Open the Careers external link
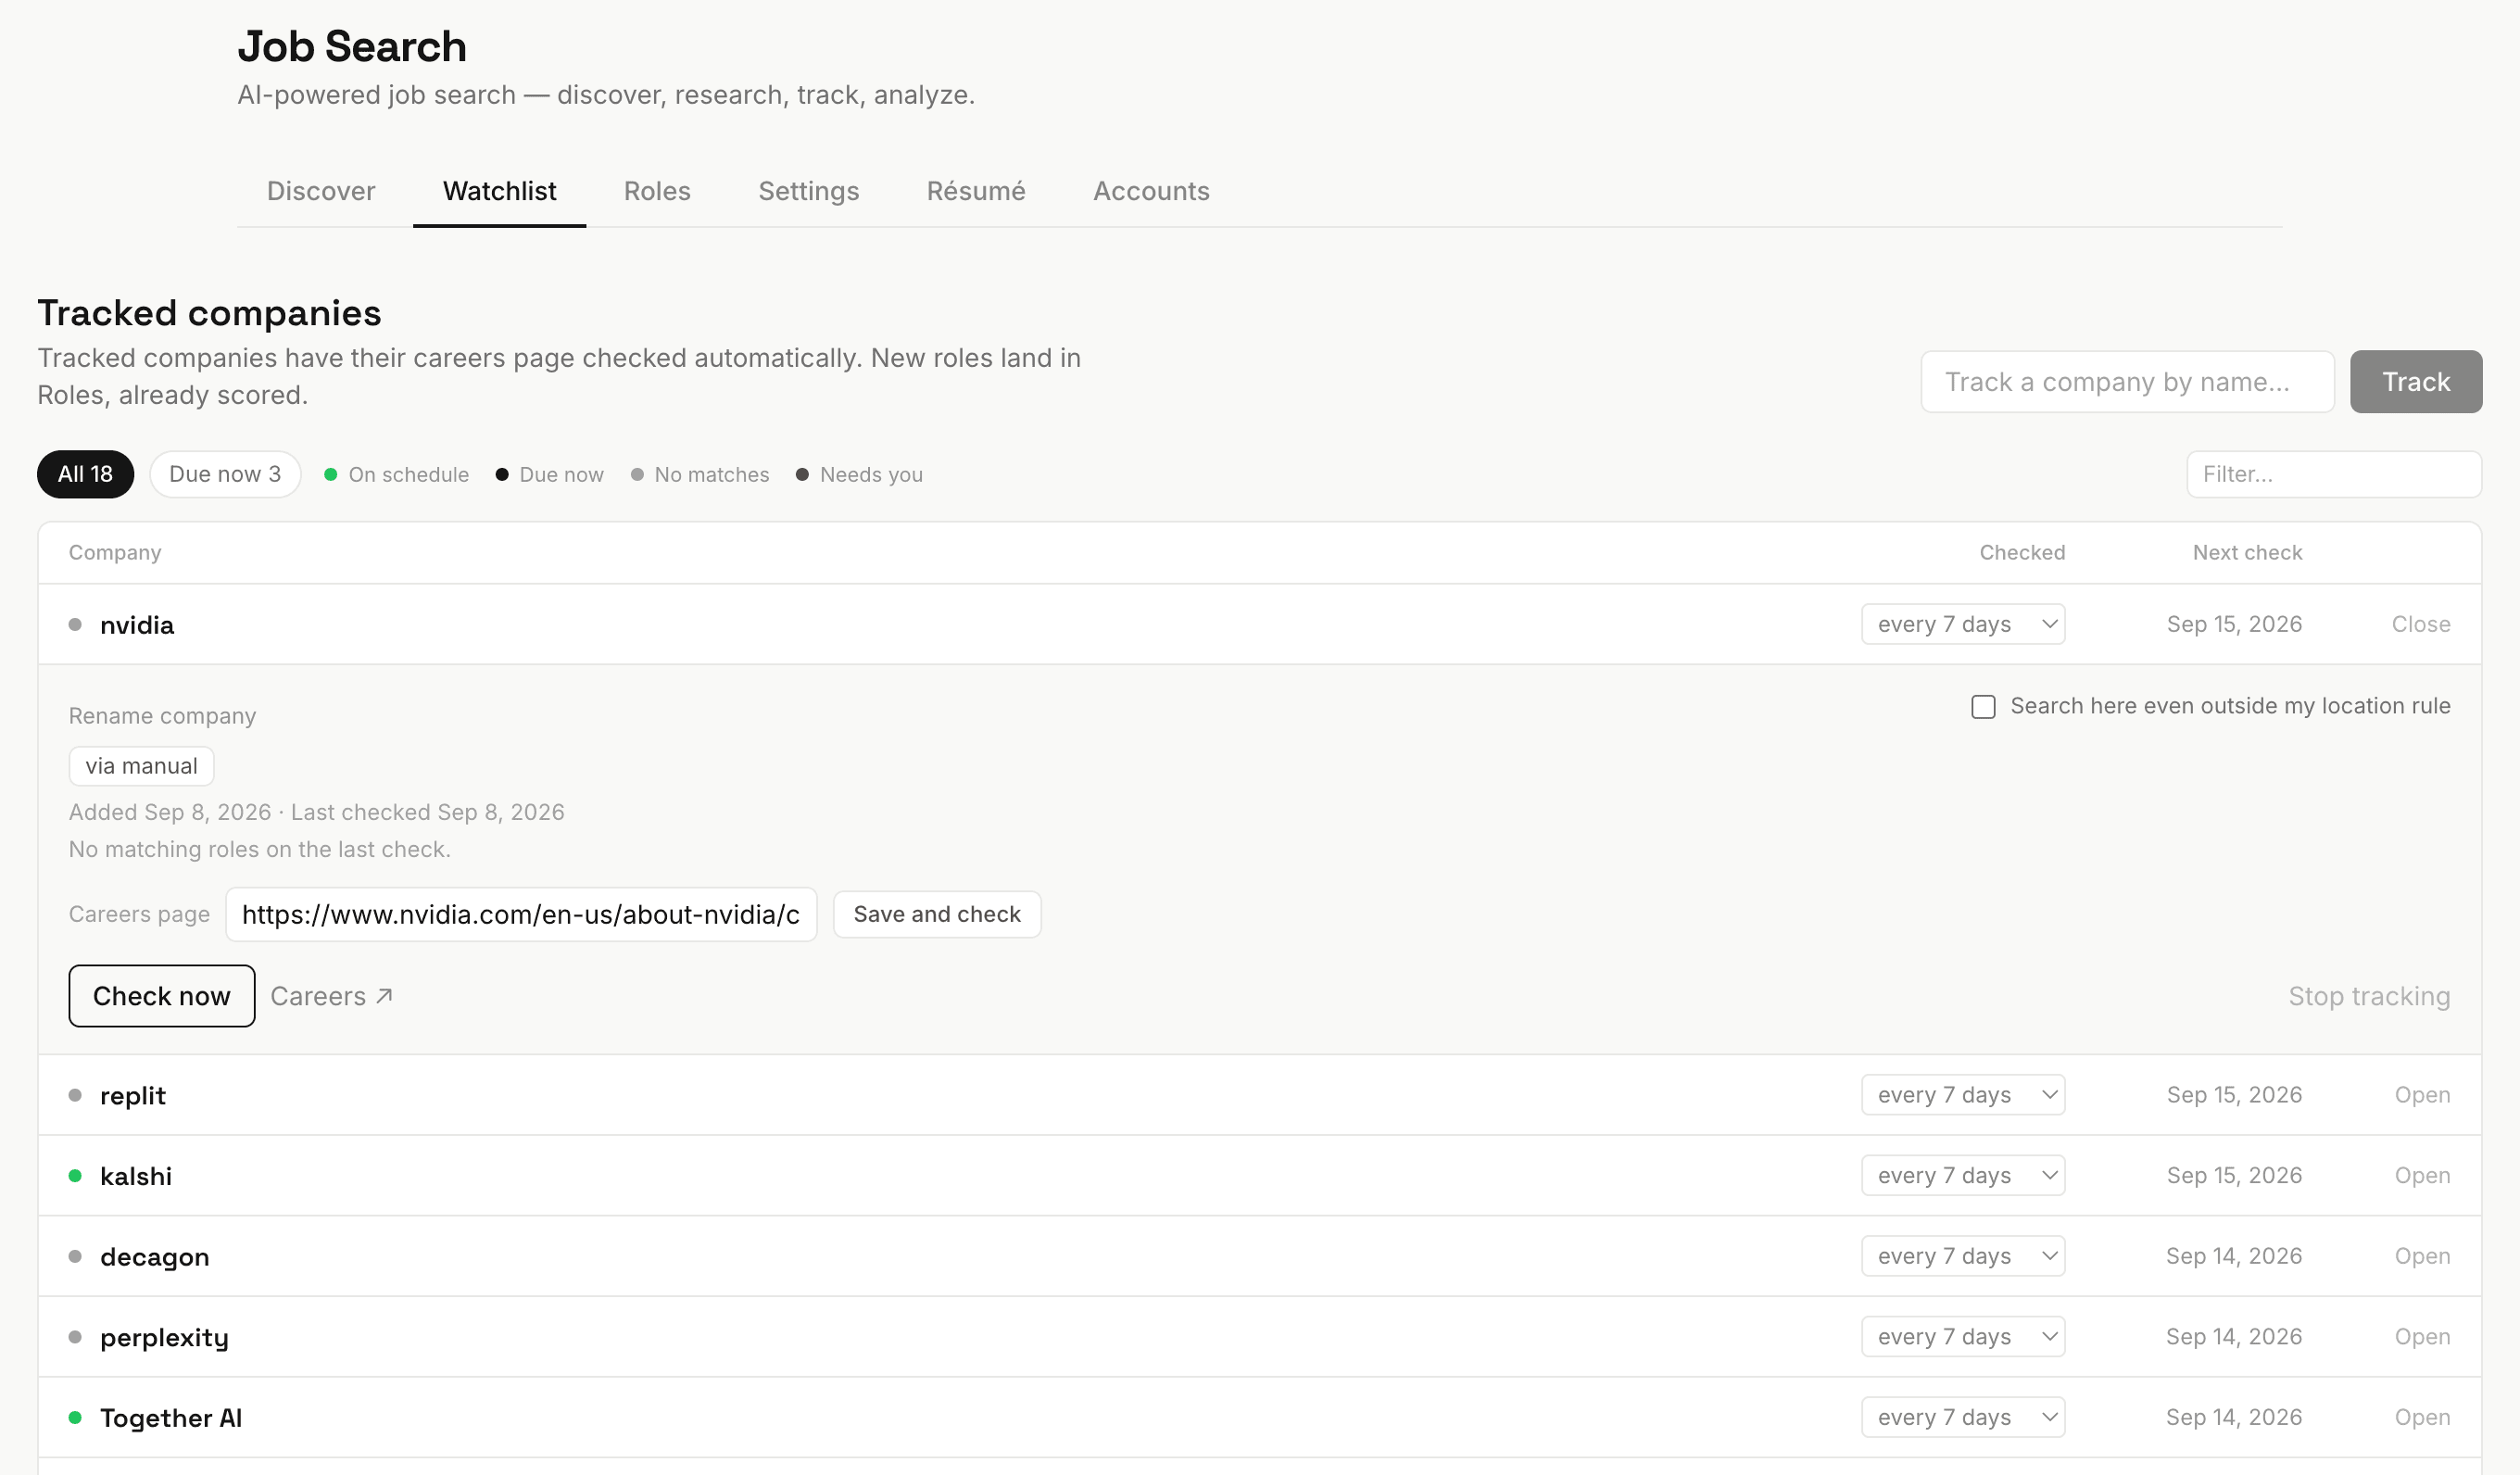2520x1475 pixels. pyautogui.click(x=332, y=996)
